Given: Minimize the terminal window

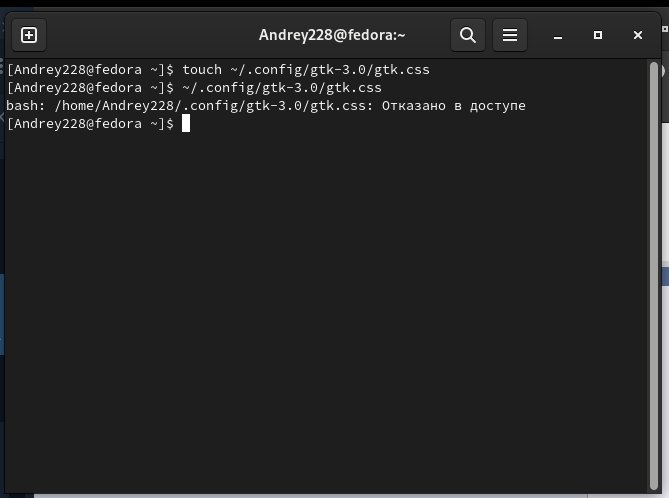Looking at the screenshot, I should 557,35.
